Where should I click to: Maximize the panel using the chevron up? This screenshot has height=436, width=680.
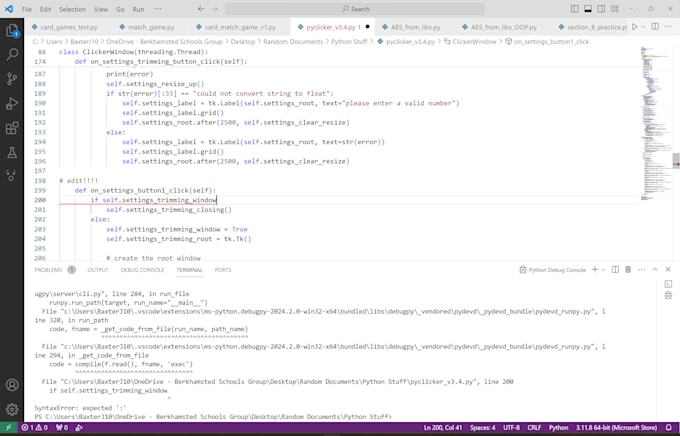pyautogui.click(x=655, y=269)
